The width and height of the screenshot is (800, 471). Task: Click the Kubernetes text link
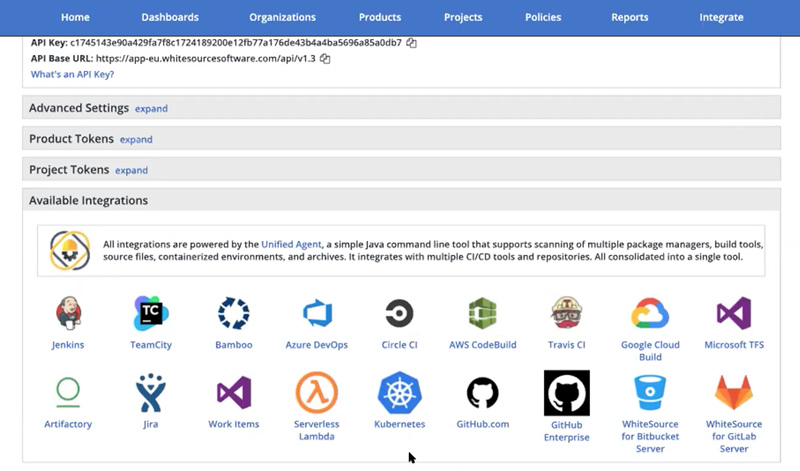[399, 424]
